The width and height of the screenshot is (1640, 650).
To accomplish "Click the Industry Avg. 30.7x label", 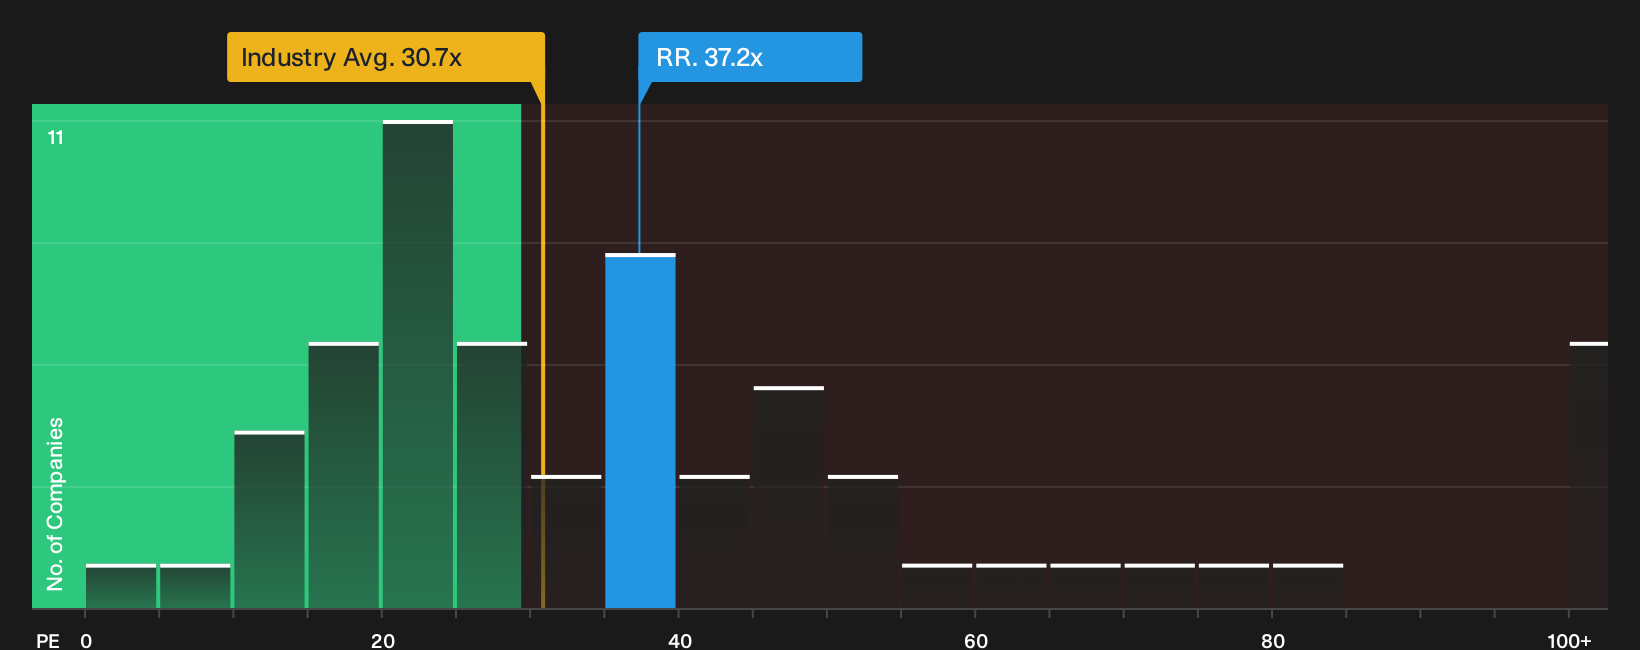I will pyautogui.click(x=386, y=57).
